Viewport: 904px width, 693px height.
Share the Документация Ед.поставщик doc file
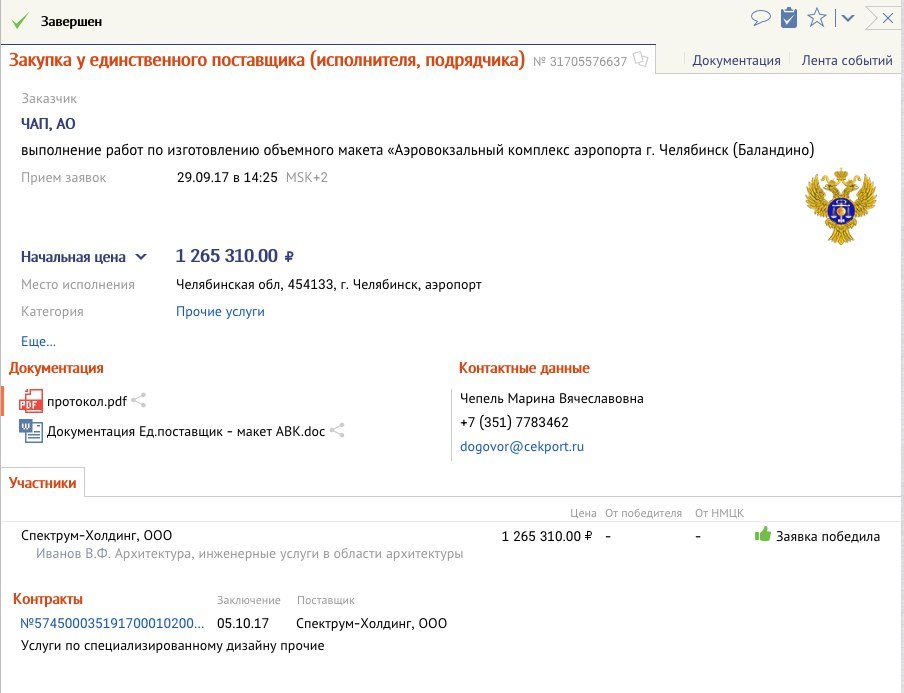(338, 431)
